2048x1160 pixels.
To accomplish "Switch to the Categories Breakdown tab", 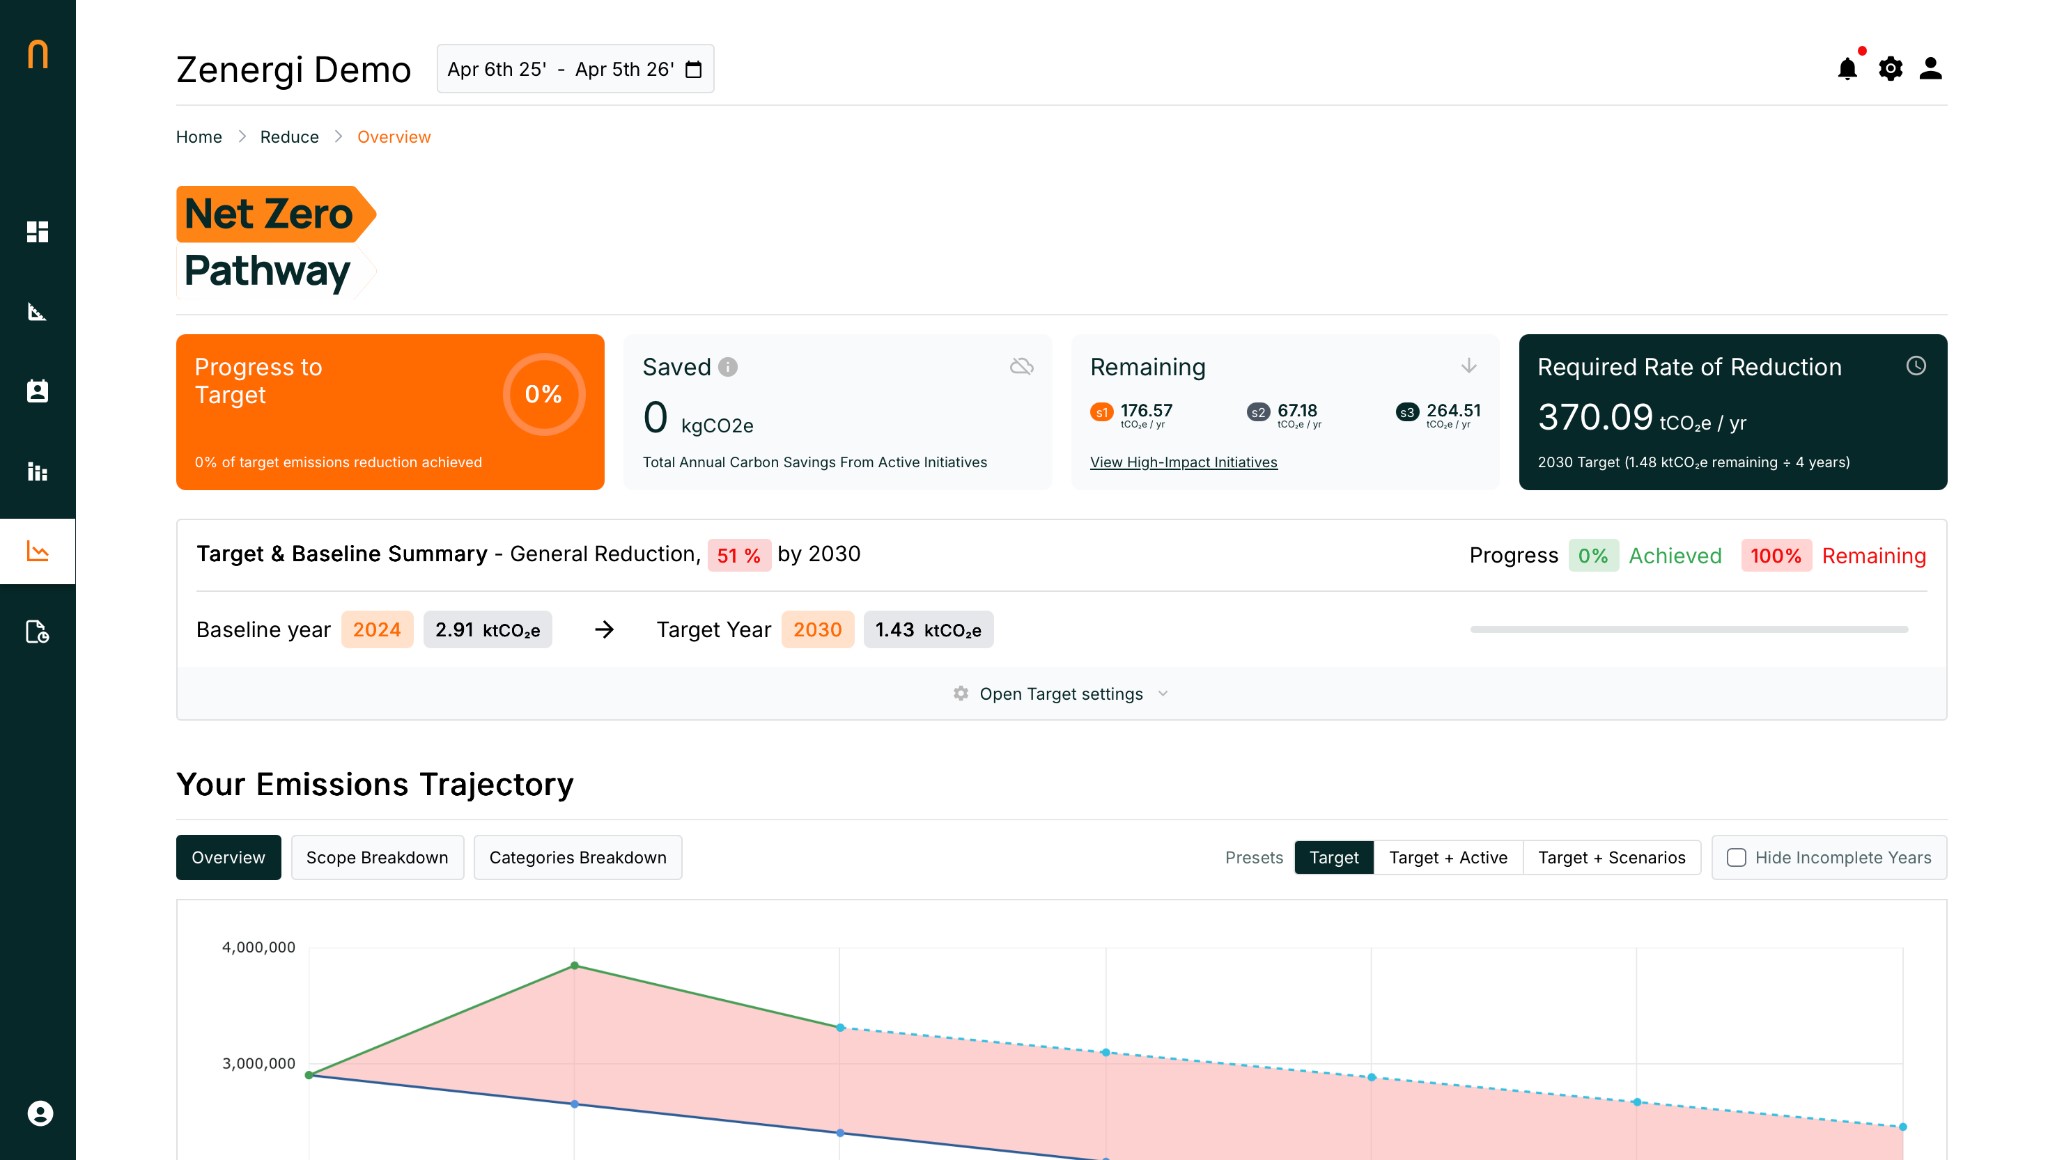I will [577, 857].
